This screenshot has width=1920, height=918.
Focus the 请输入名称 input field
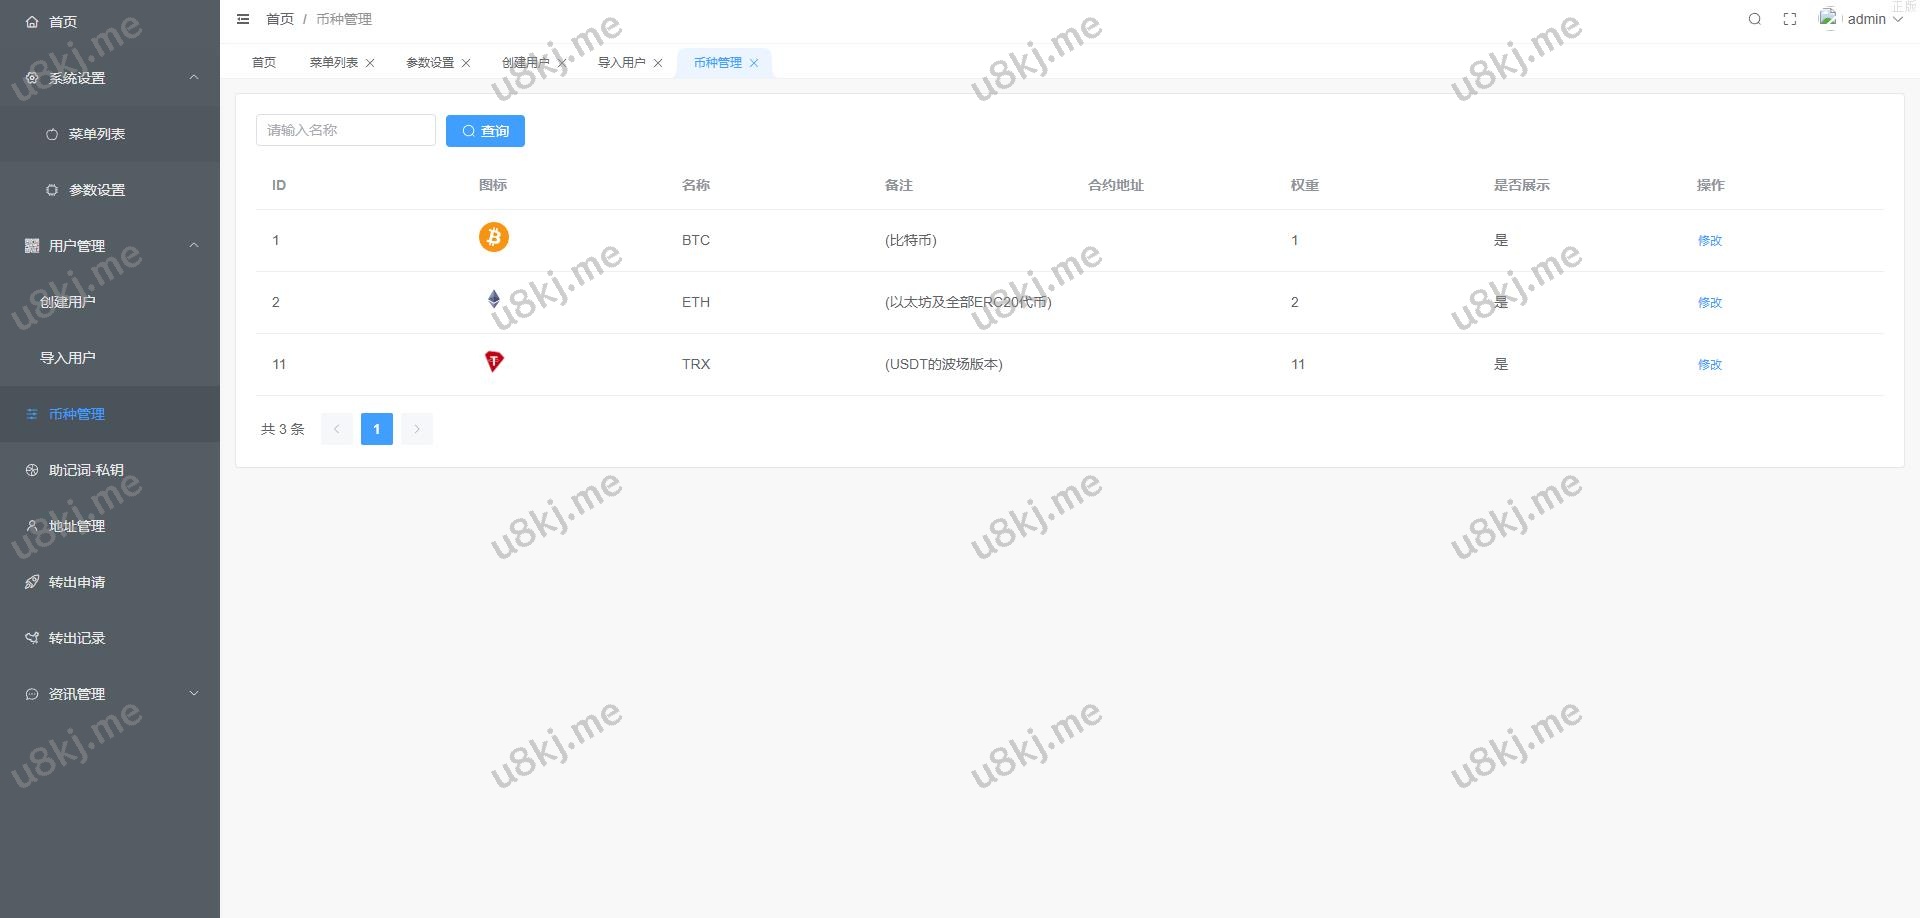pos(345,130)
